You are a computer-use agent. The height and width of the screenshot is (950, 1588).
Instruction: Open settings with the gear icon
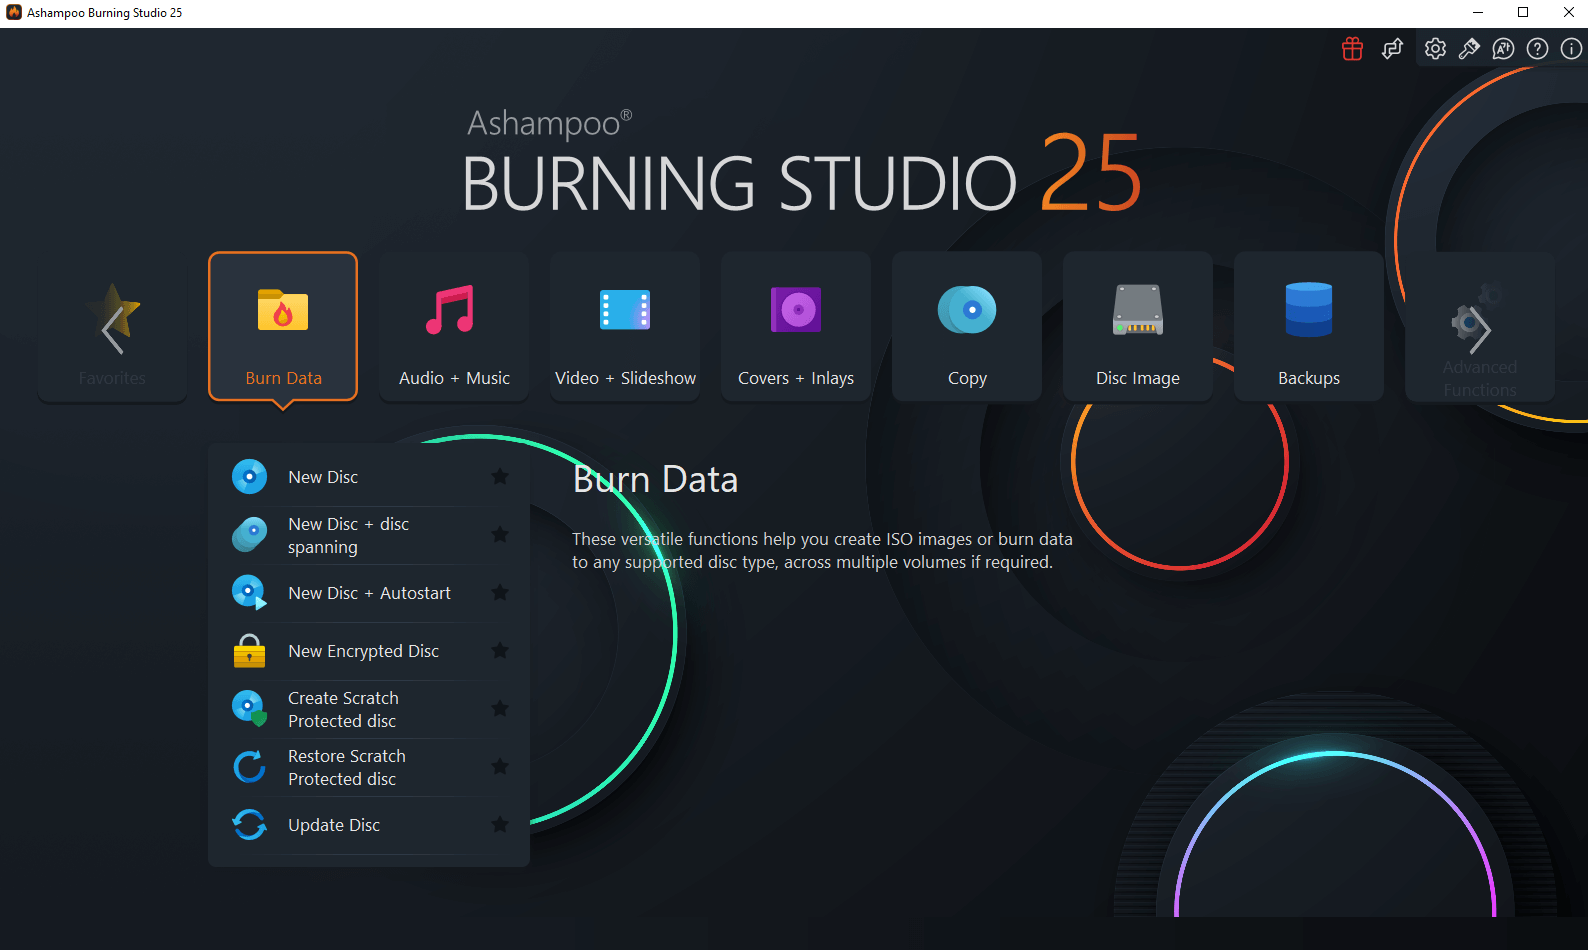pos(1435,49)
